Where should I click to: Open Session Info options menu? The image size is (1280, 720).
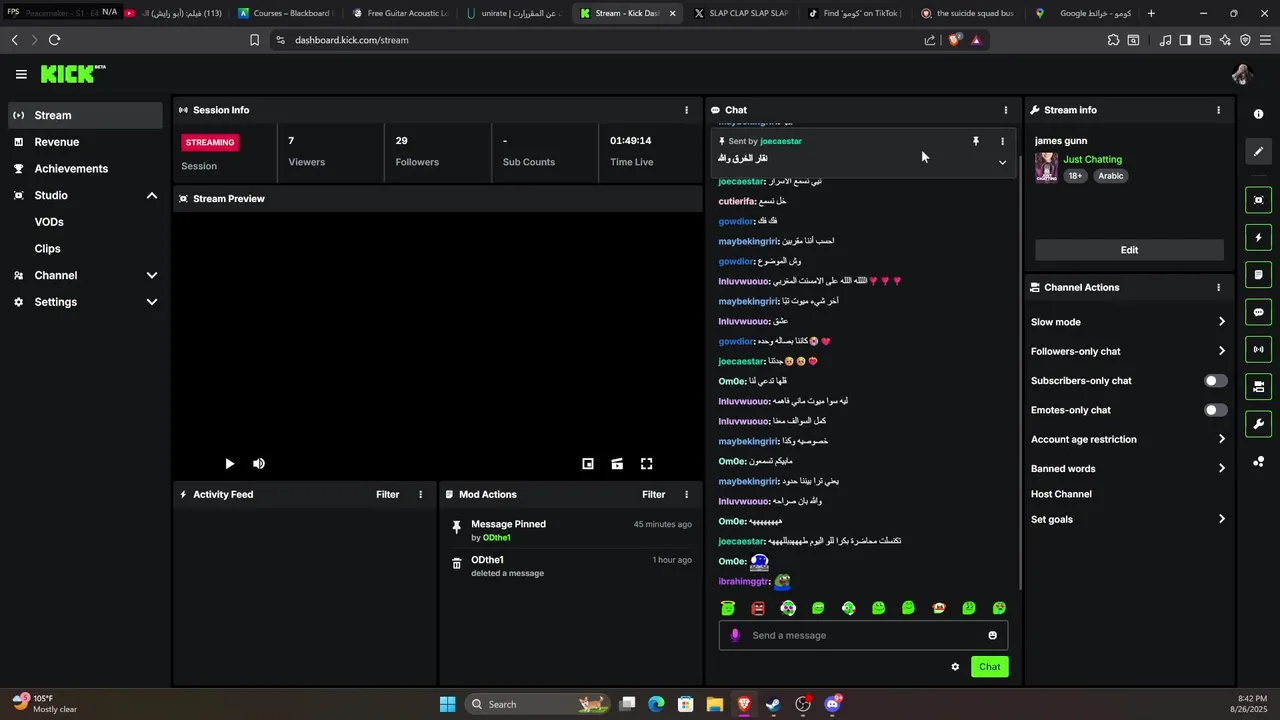tap(686, 110)
